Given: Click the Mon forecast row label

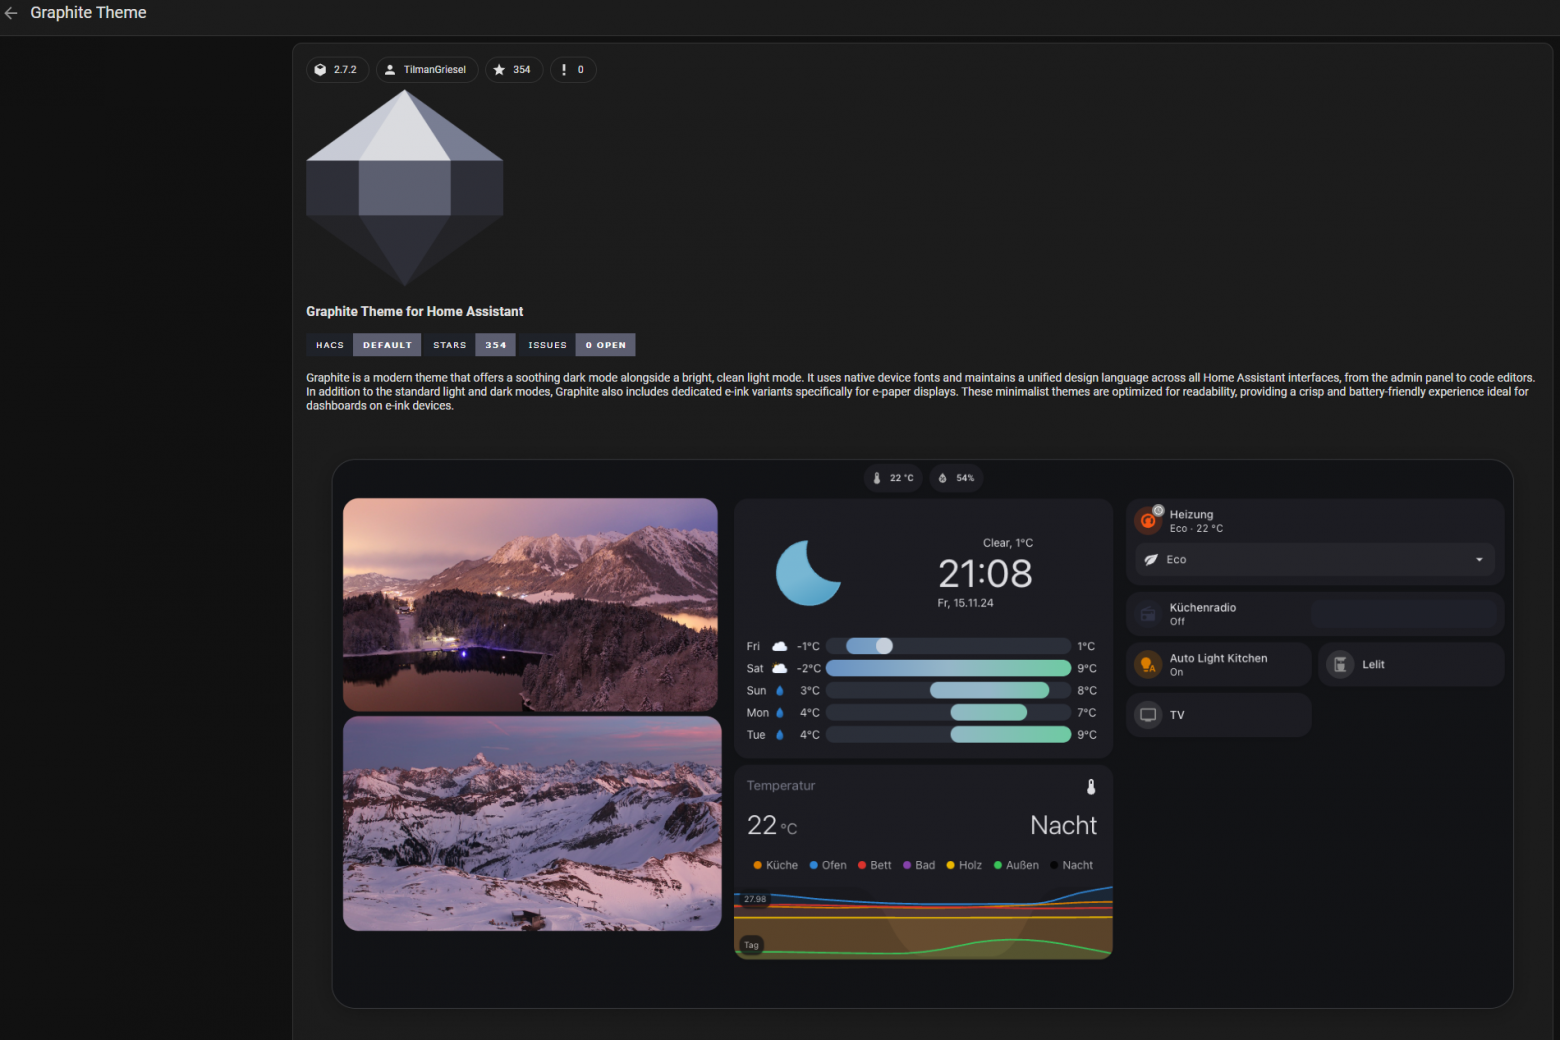Looking at the screenshot, I should [x=757, y=713].
